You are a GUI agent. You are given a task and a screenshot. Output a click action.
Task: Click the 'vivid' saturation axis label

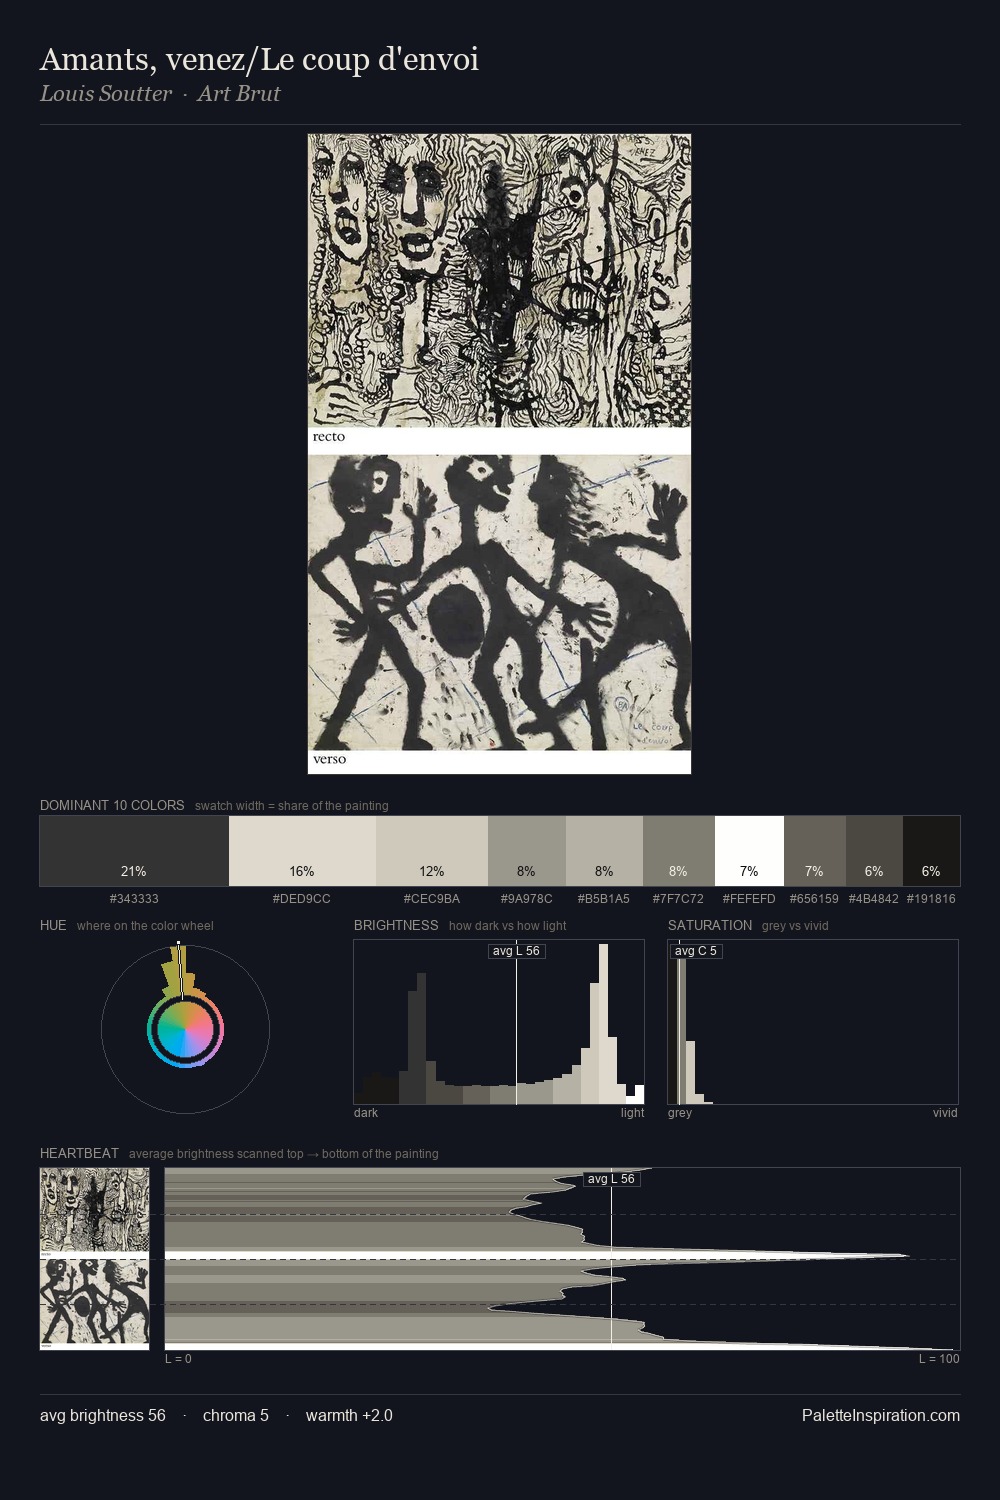click(945, 1113)
